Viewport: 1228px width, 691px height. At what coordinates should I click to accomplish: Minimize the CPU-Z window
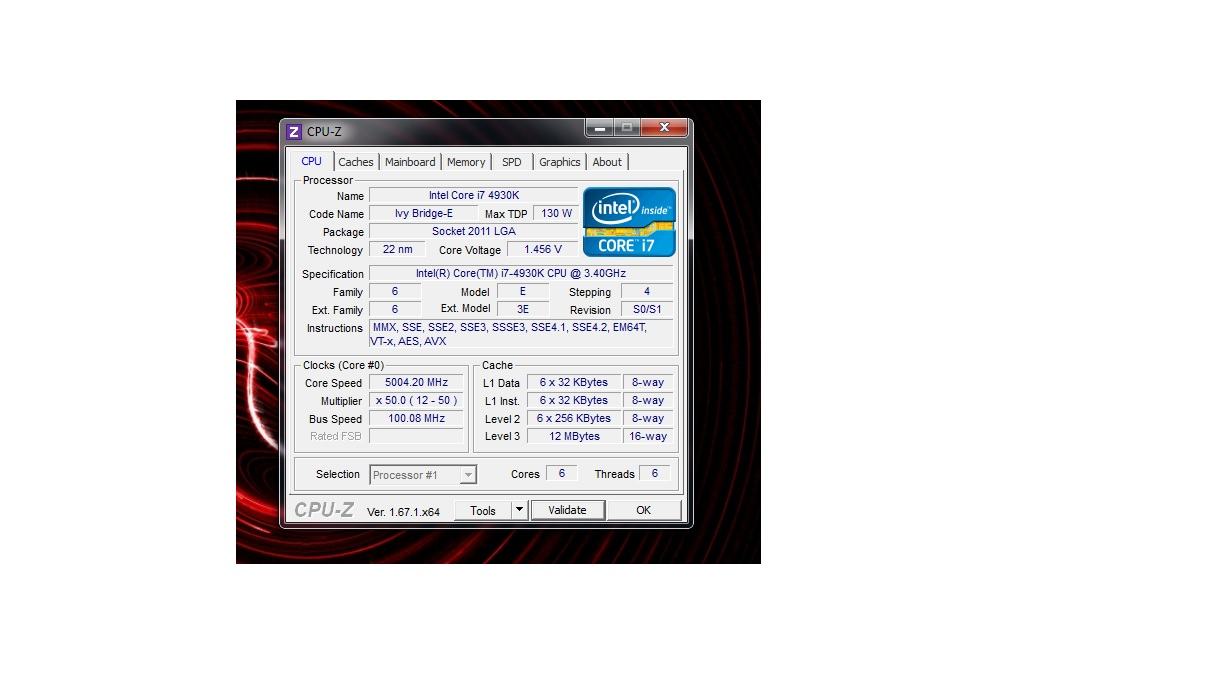click(x=600, y=128)
